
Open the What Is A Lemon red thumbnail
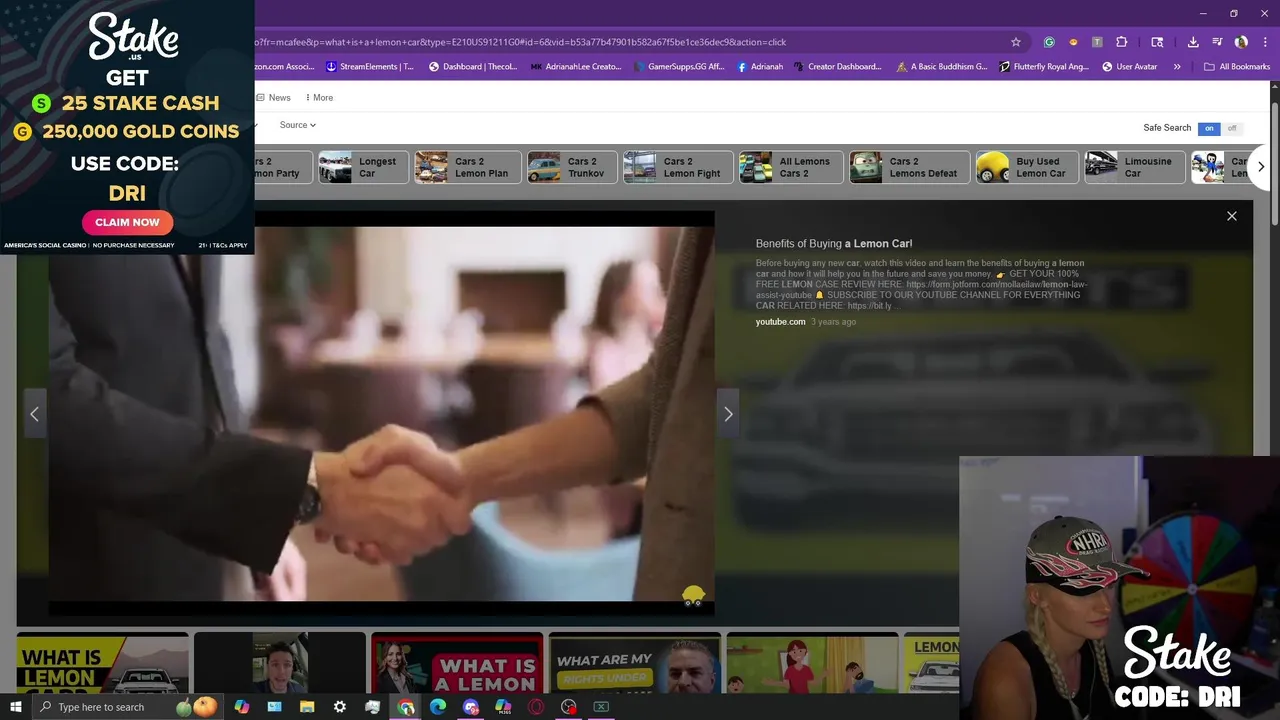tap(457, 663)
